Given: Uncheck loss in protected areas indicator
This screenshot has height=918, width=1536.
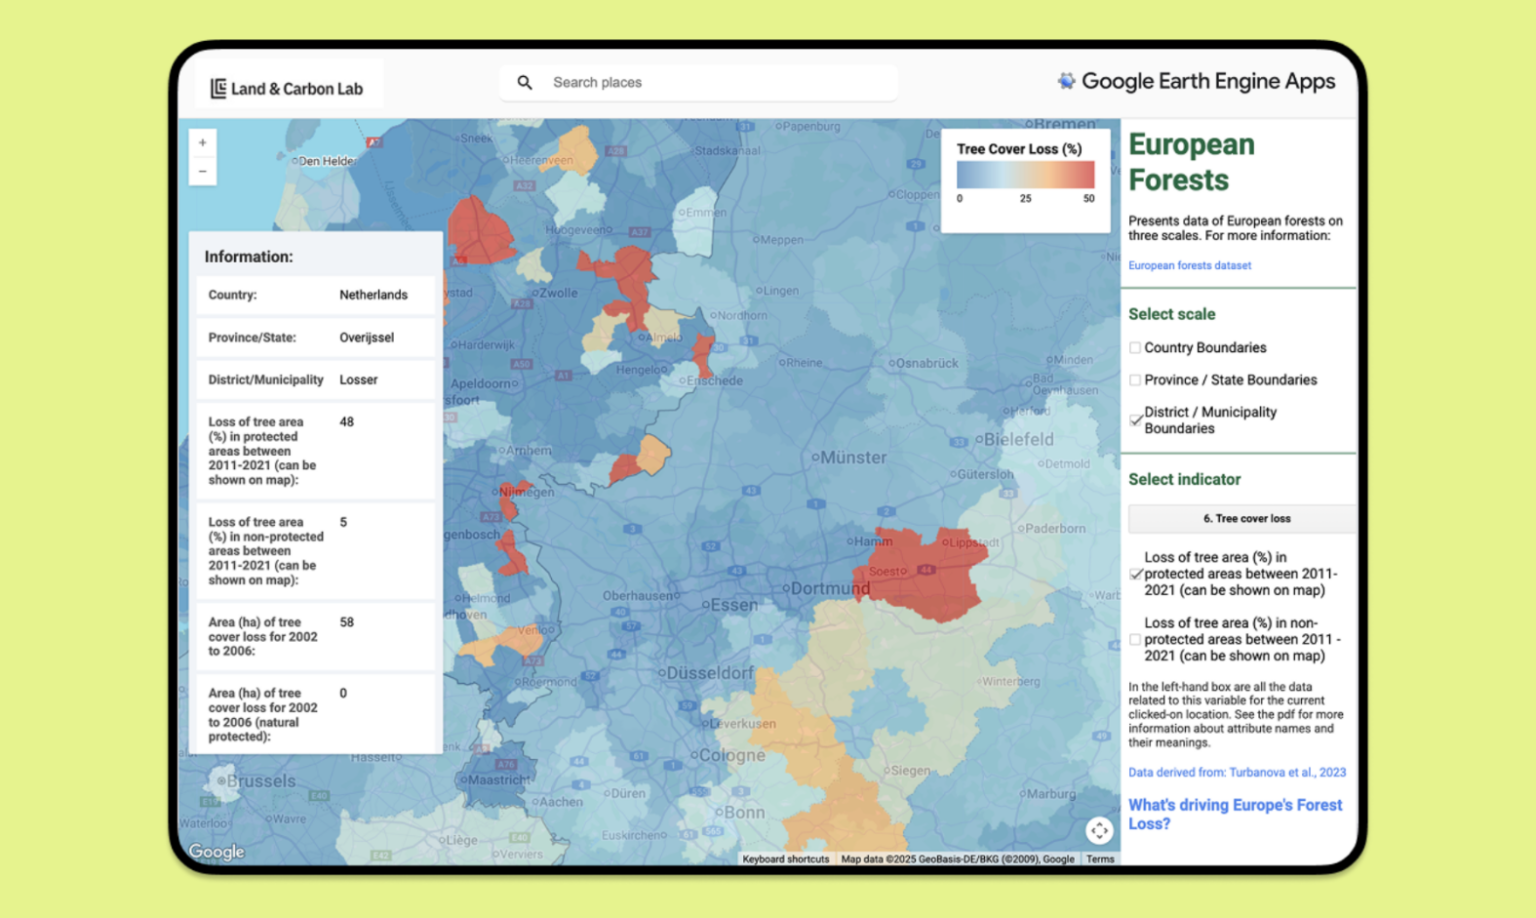Looking at the screenshot, I should 1136,573.
